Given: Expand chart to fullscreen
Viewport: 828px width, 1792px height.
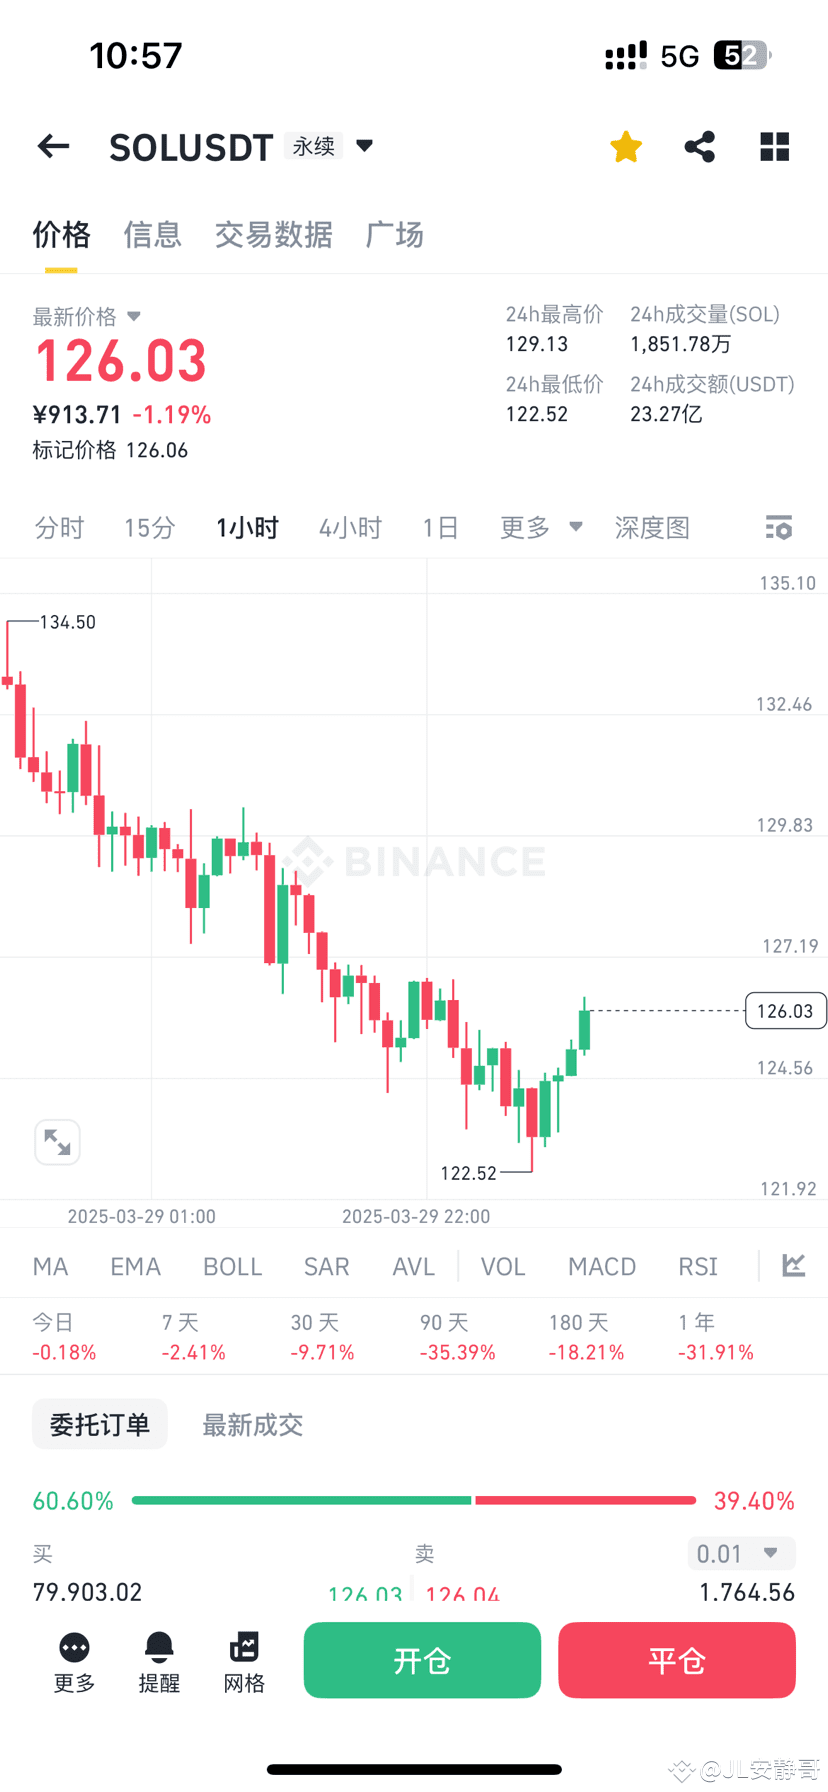Looking at the screenshot, I should tap(57, 1141).
